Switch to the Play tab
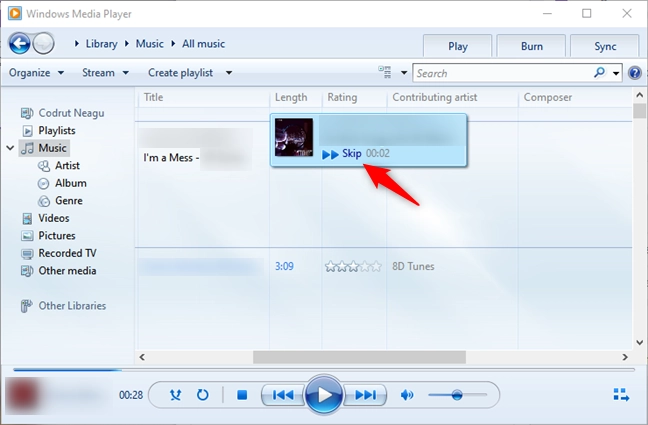 pos(457,46)
